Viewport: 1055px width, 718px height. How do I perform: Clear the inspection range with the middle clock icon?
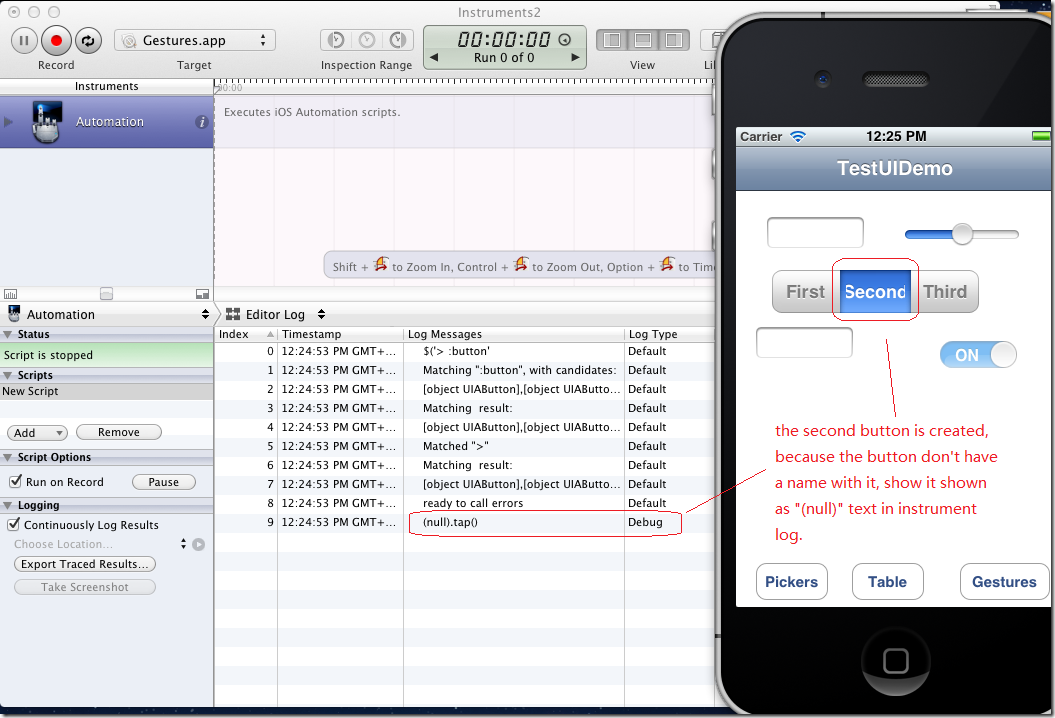367,40
